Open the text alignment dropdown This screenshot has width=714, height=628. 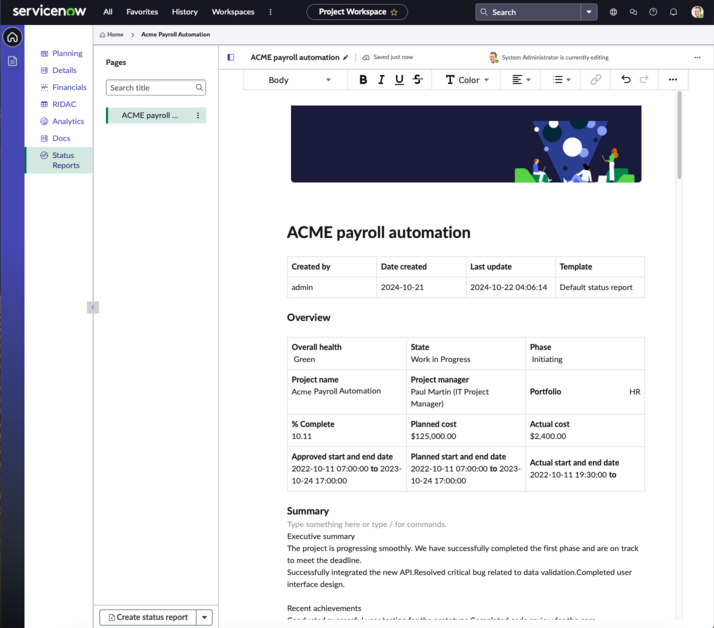coord(521,80)
